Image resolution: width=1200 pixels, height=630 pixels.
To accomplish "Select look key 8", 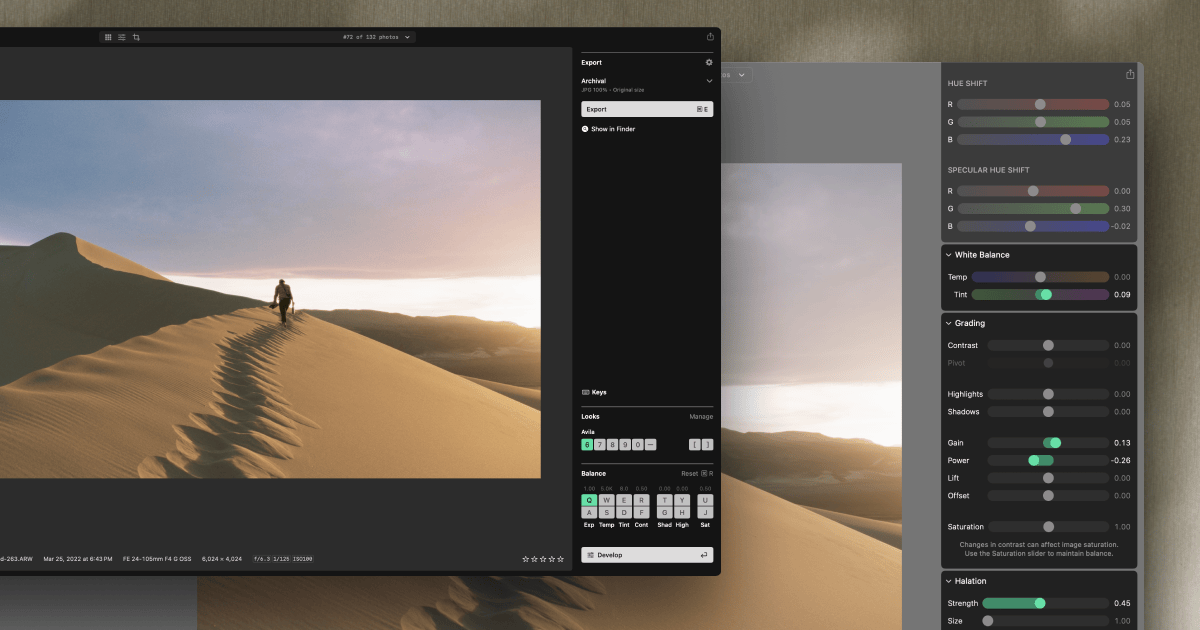I will 612,444.
